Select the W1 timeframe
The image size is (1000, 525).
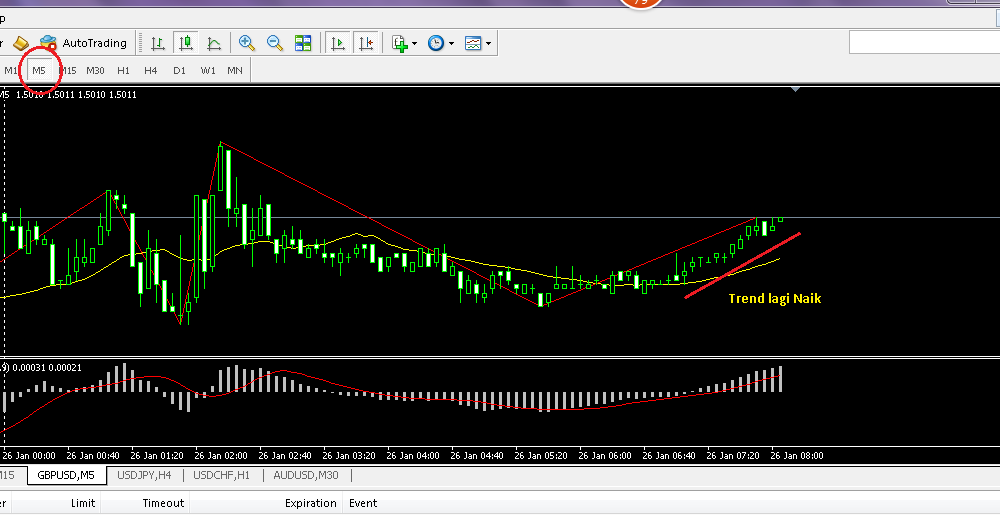(x=208, y=70)
